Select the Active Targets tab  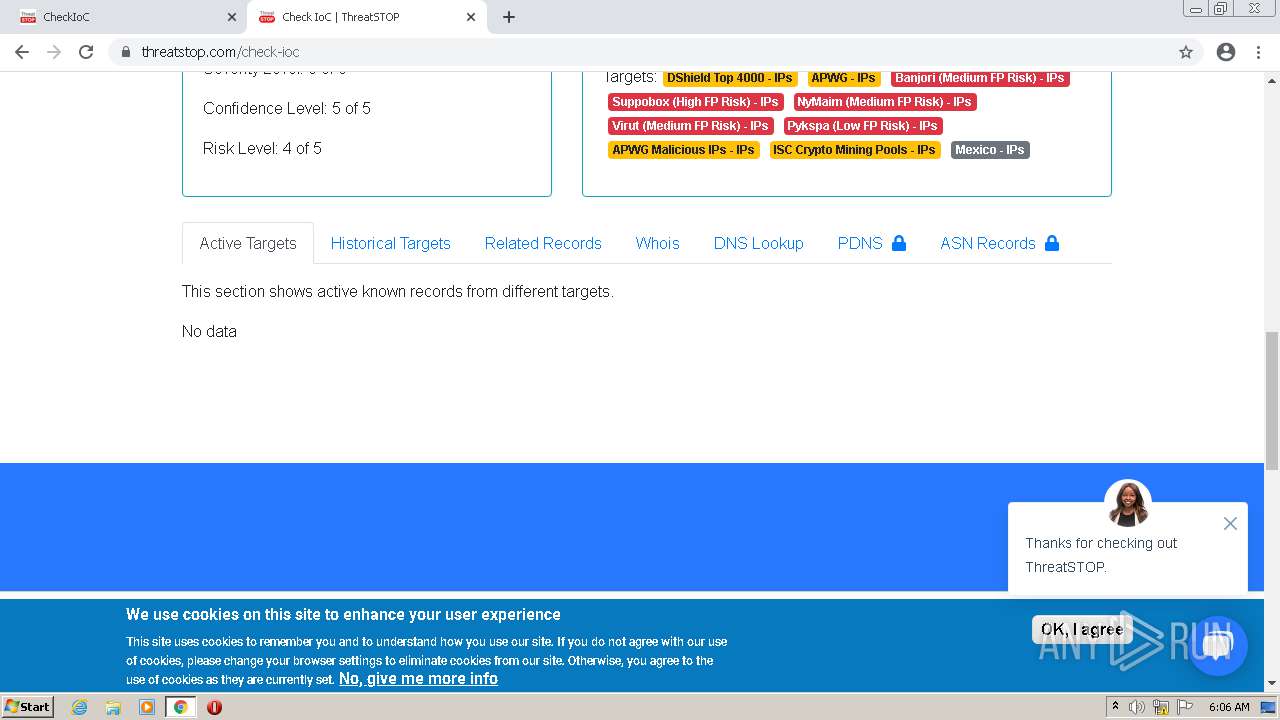[x=248, y=243]
